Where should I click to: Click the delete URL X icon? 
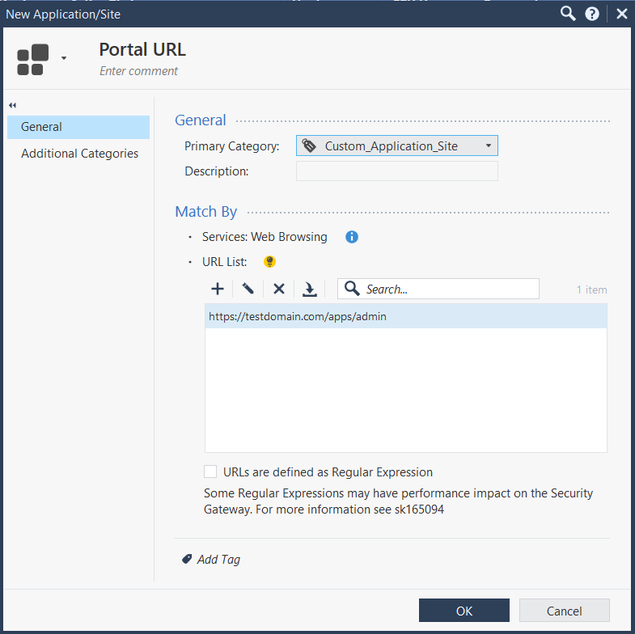(x=279, y=289)
